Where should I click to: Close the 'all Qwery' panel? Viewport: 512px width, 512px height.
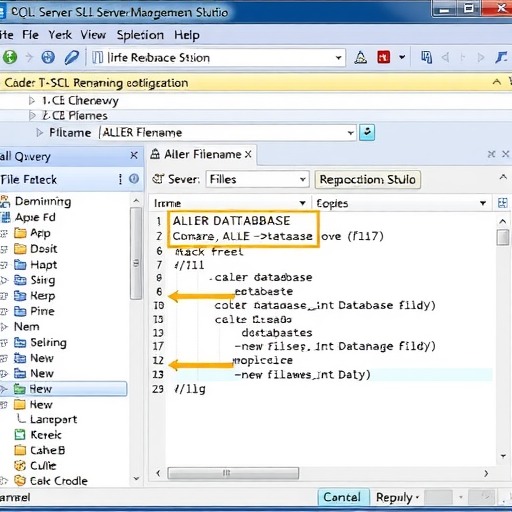click(x=134, y=155)
